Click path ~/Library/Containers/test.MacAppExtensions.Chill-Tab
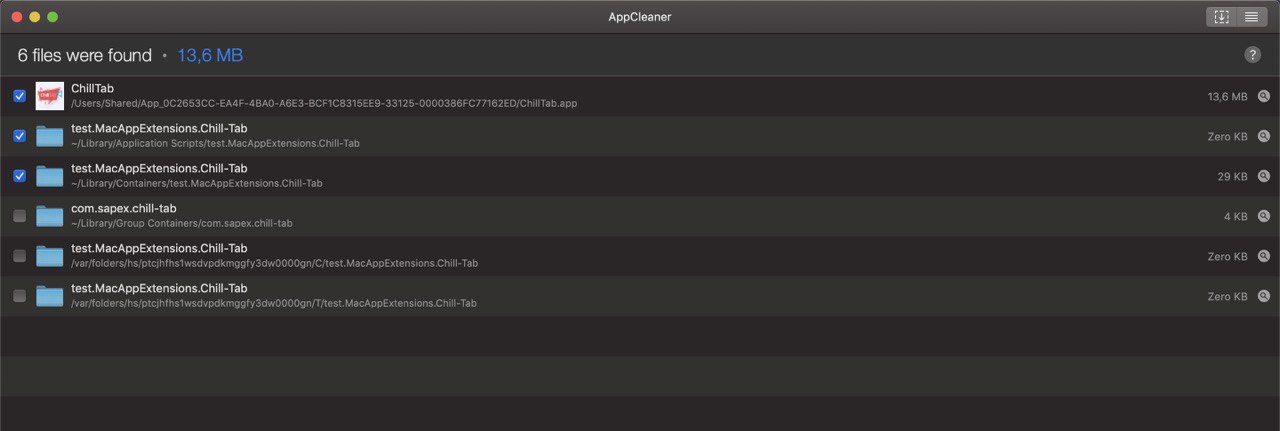This screenshot has width=1280, height=431. tap(197, 183)
